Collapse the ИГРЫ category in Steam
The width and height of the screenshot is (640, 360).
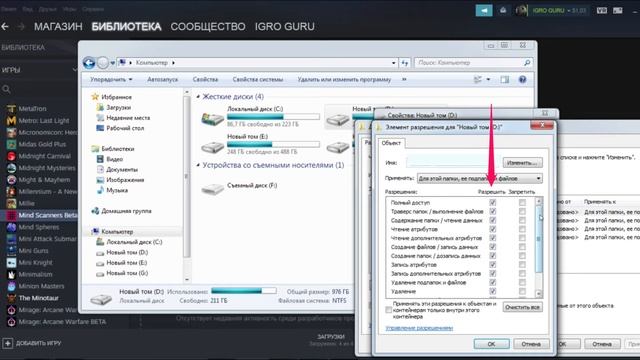click(74, 70)
